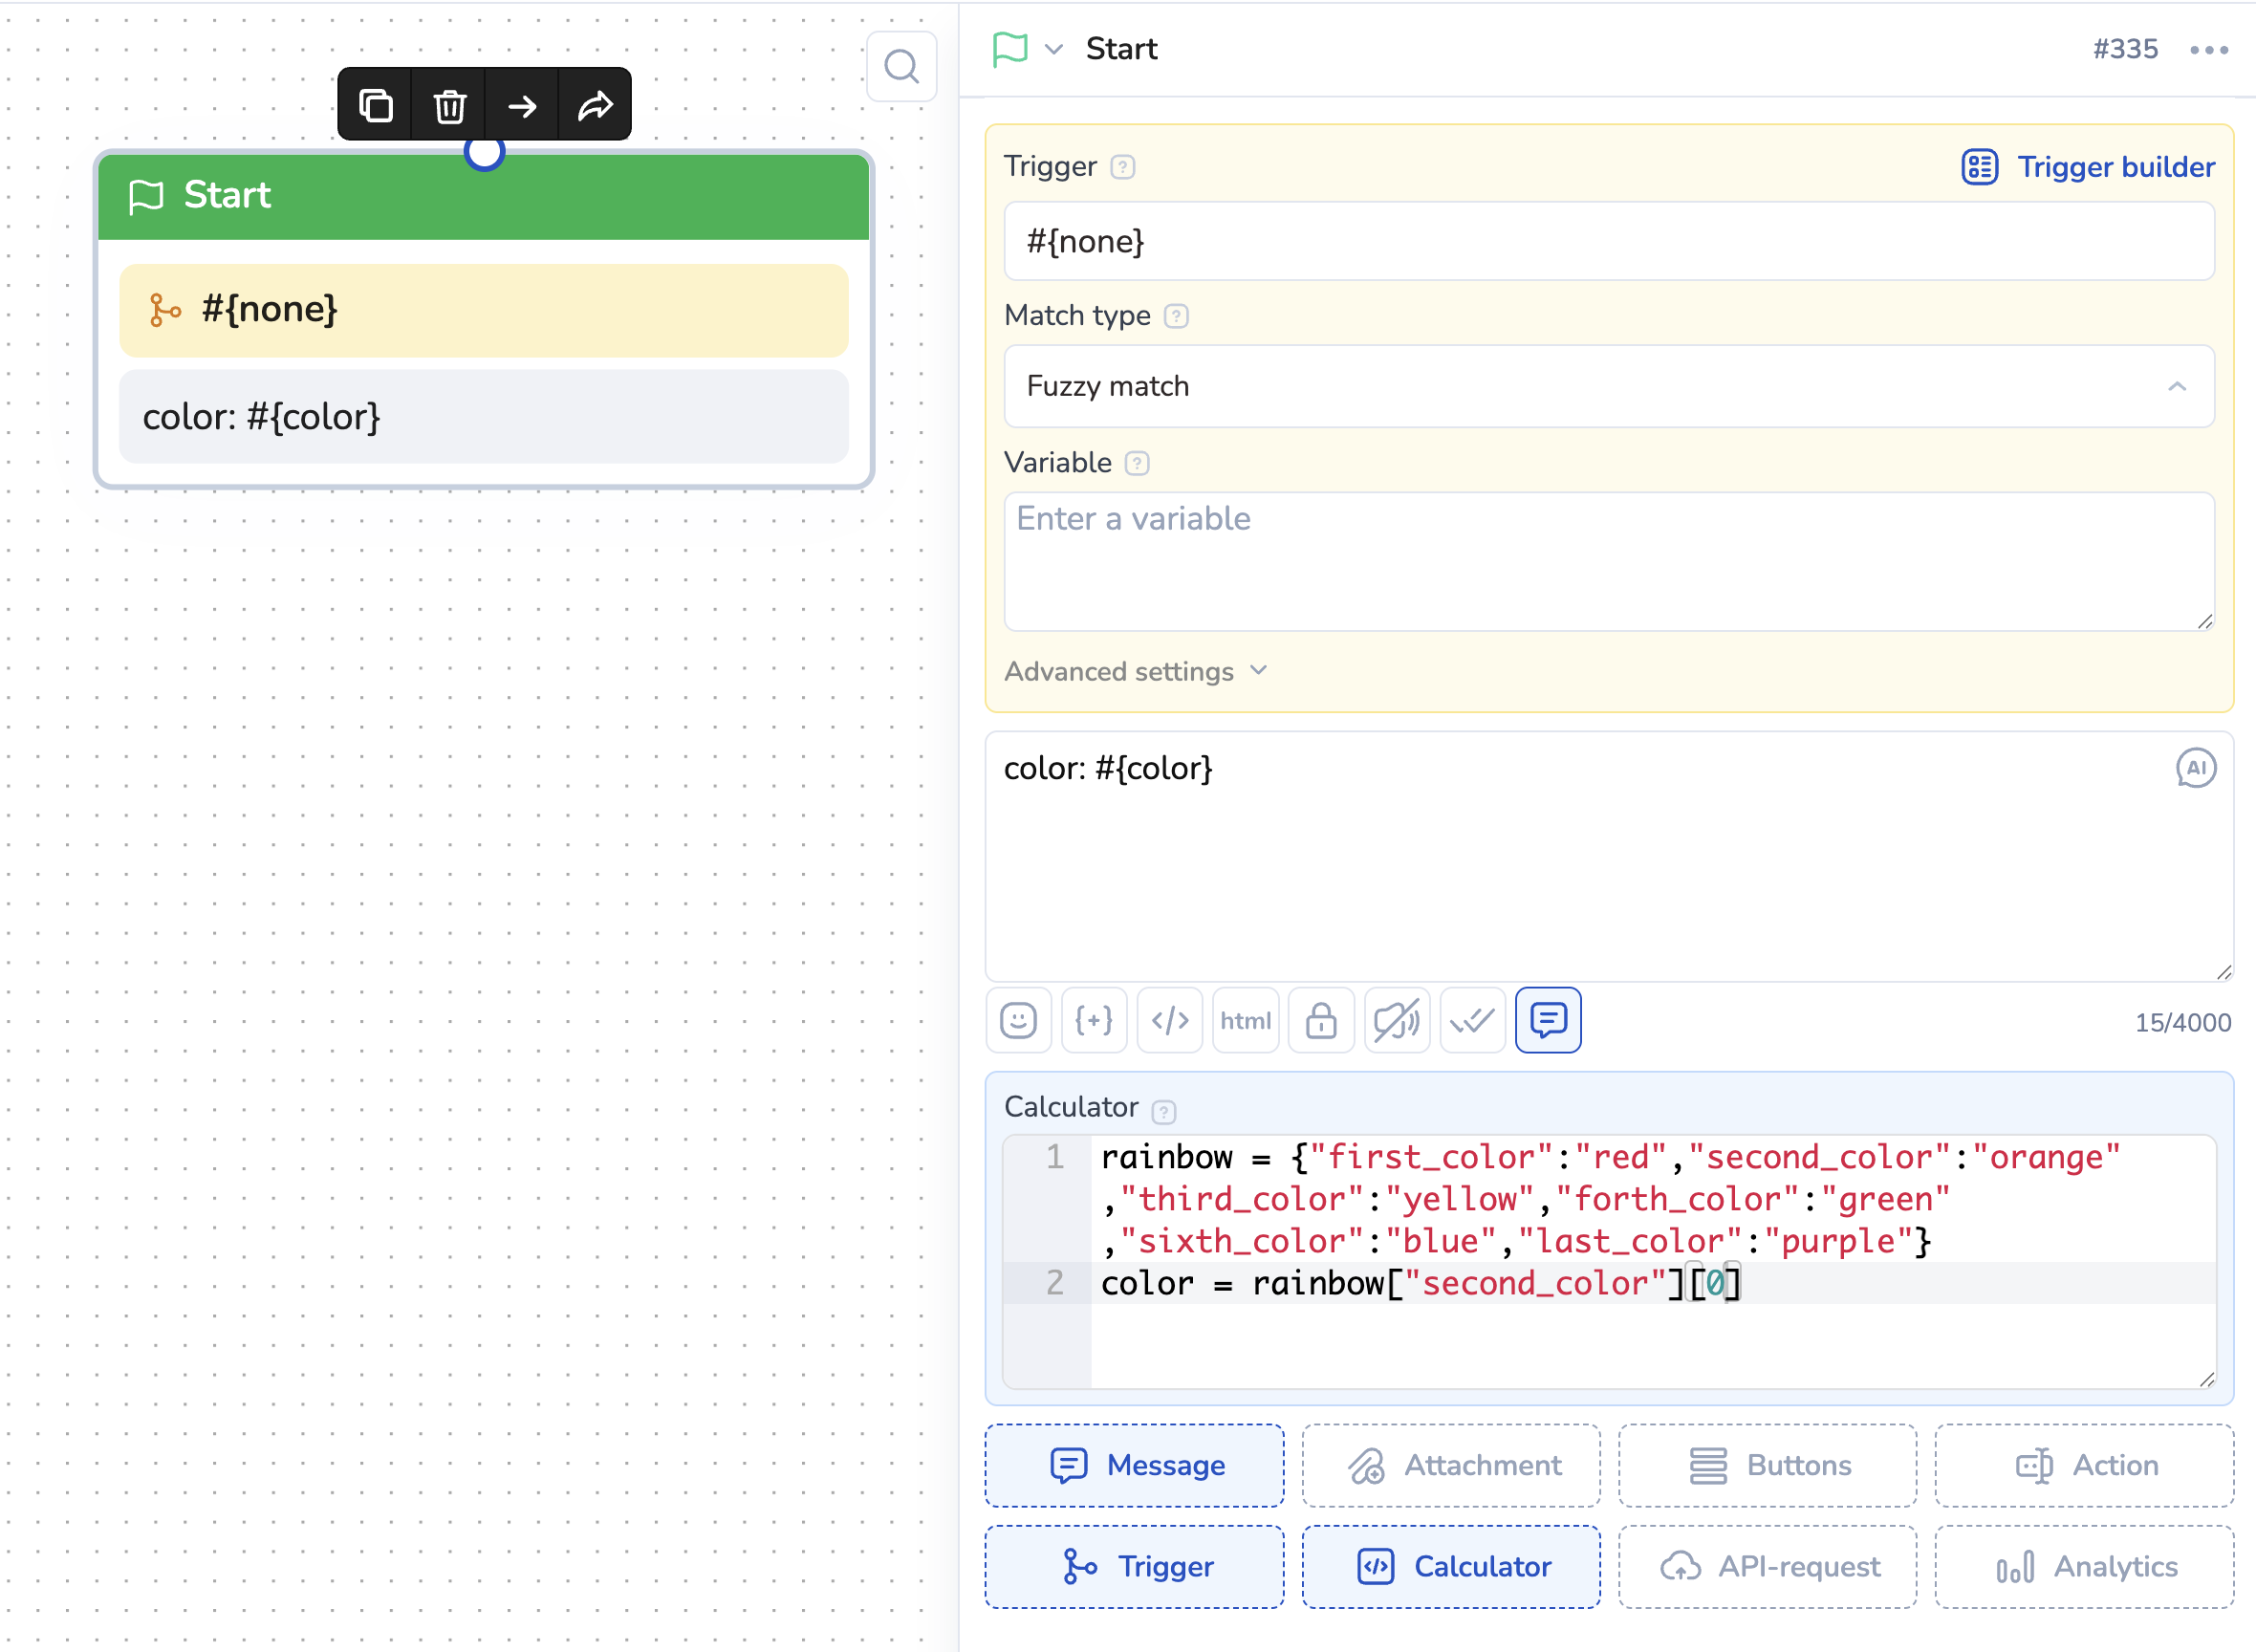Click the code formatting </> icon
2256x1652 pixels.
[x=1170, y=1020]
